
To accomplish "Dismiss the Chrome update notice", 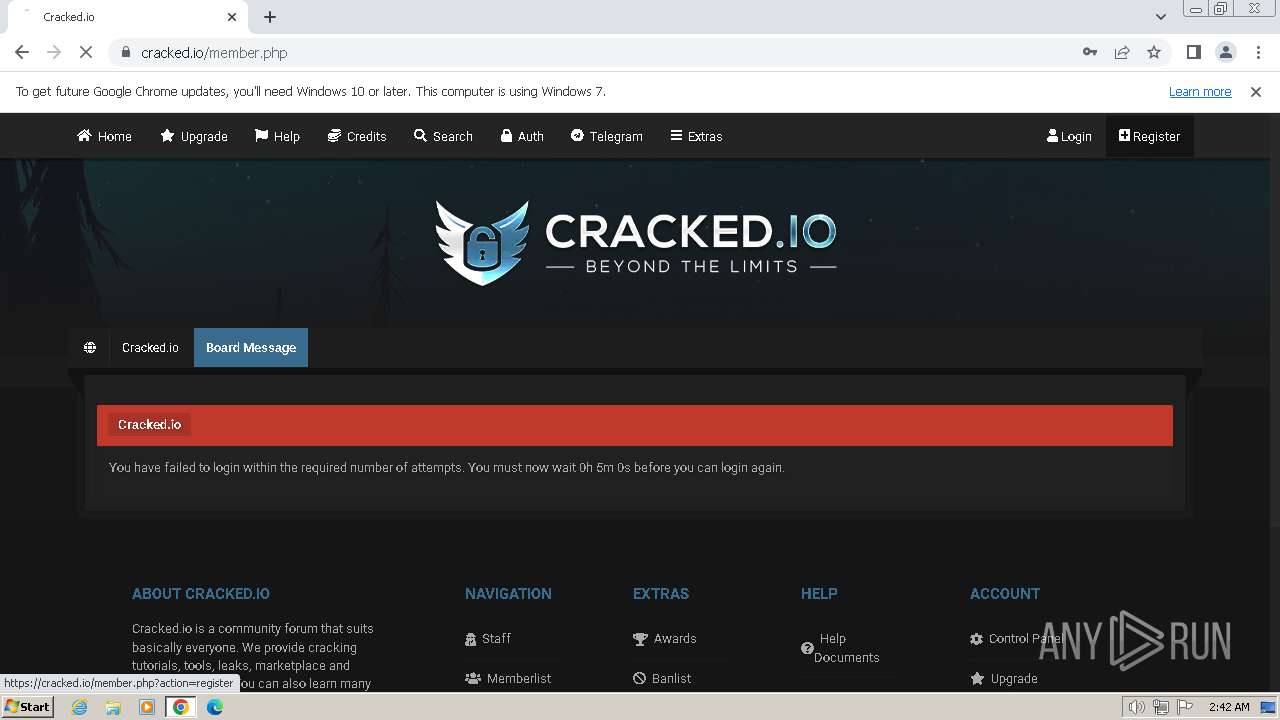I will click(1256, 91).
